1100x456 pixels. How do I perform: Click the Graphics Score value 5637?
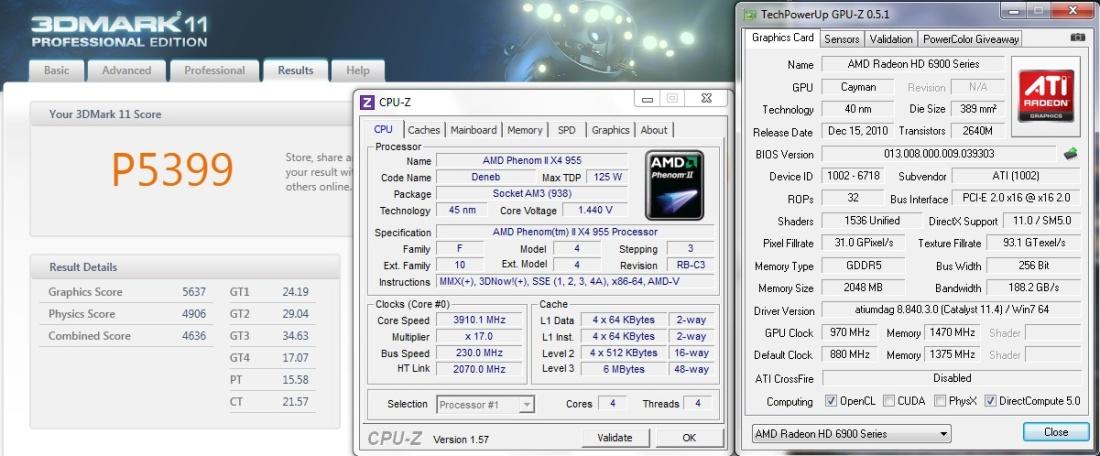194,292
